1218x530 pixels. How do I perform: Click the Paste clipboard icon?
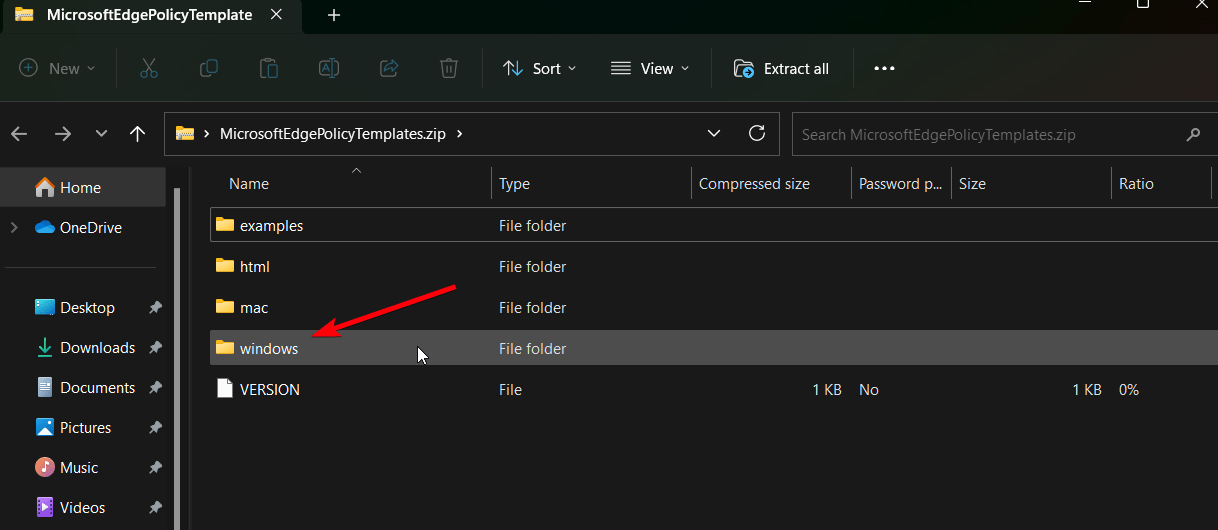tap(269, 68)
